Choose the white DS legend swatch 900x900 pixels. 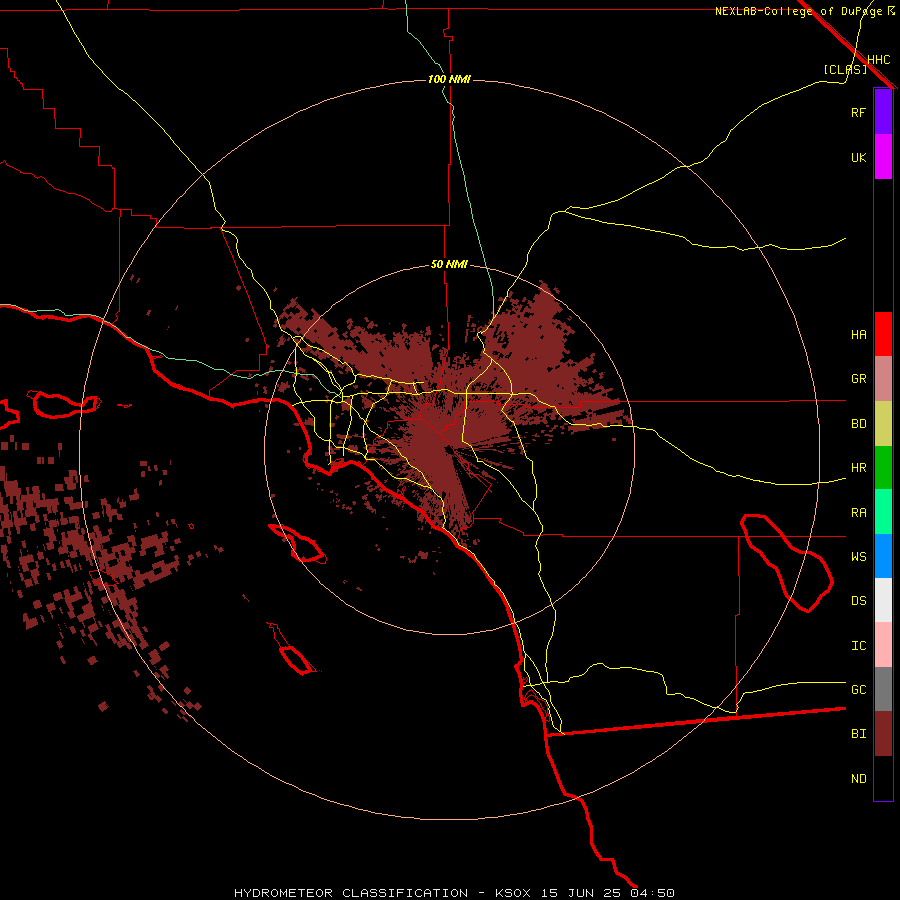883,600
